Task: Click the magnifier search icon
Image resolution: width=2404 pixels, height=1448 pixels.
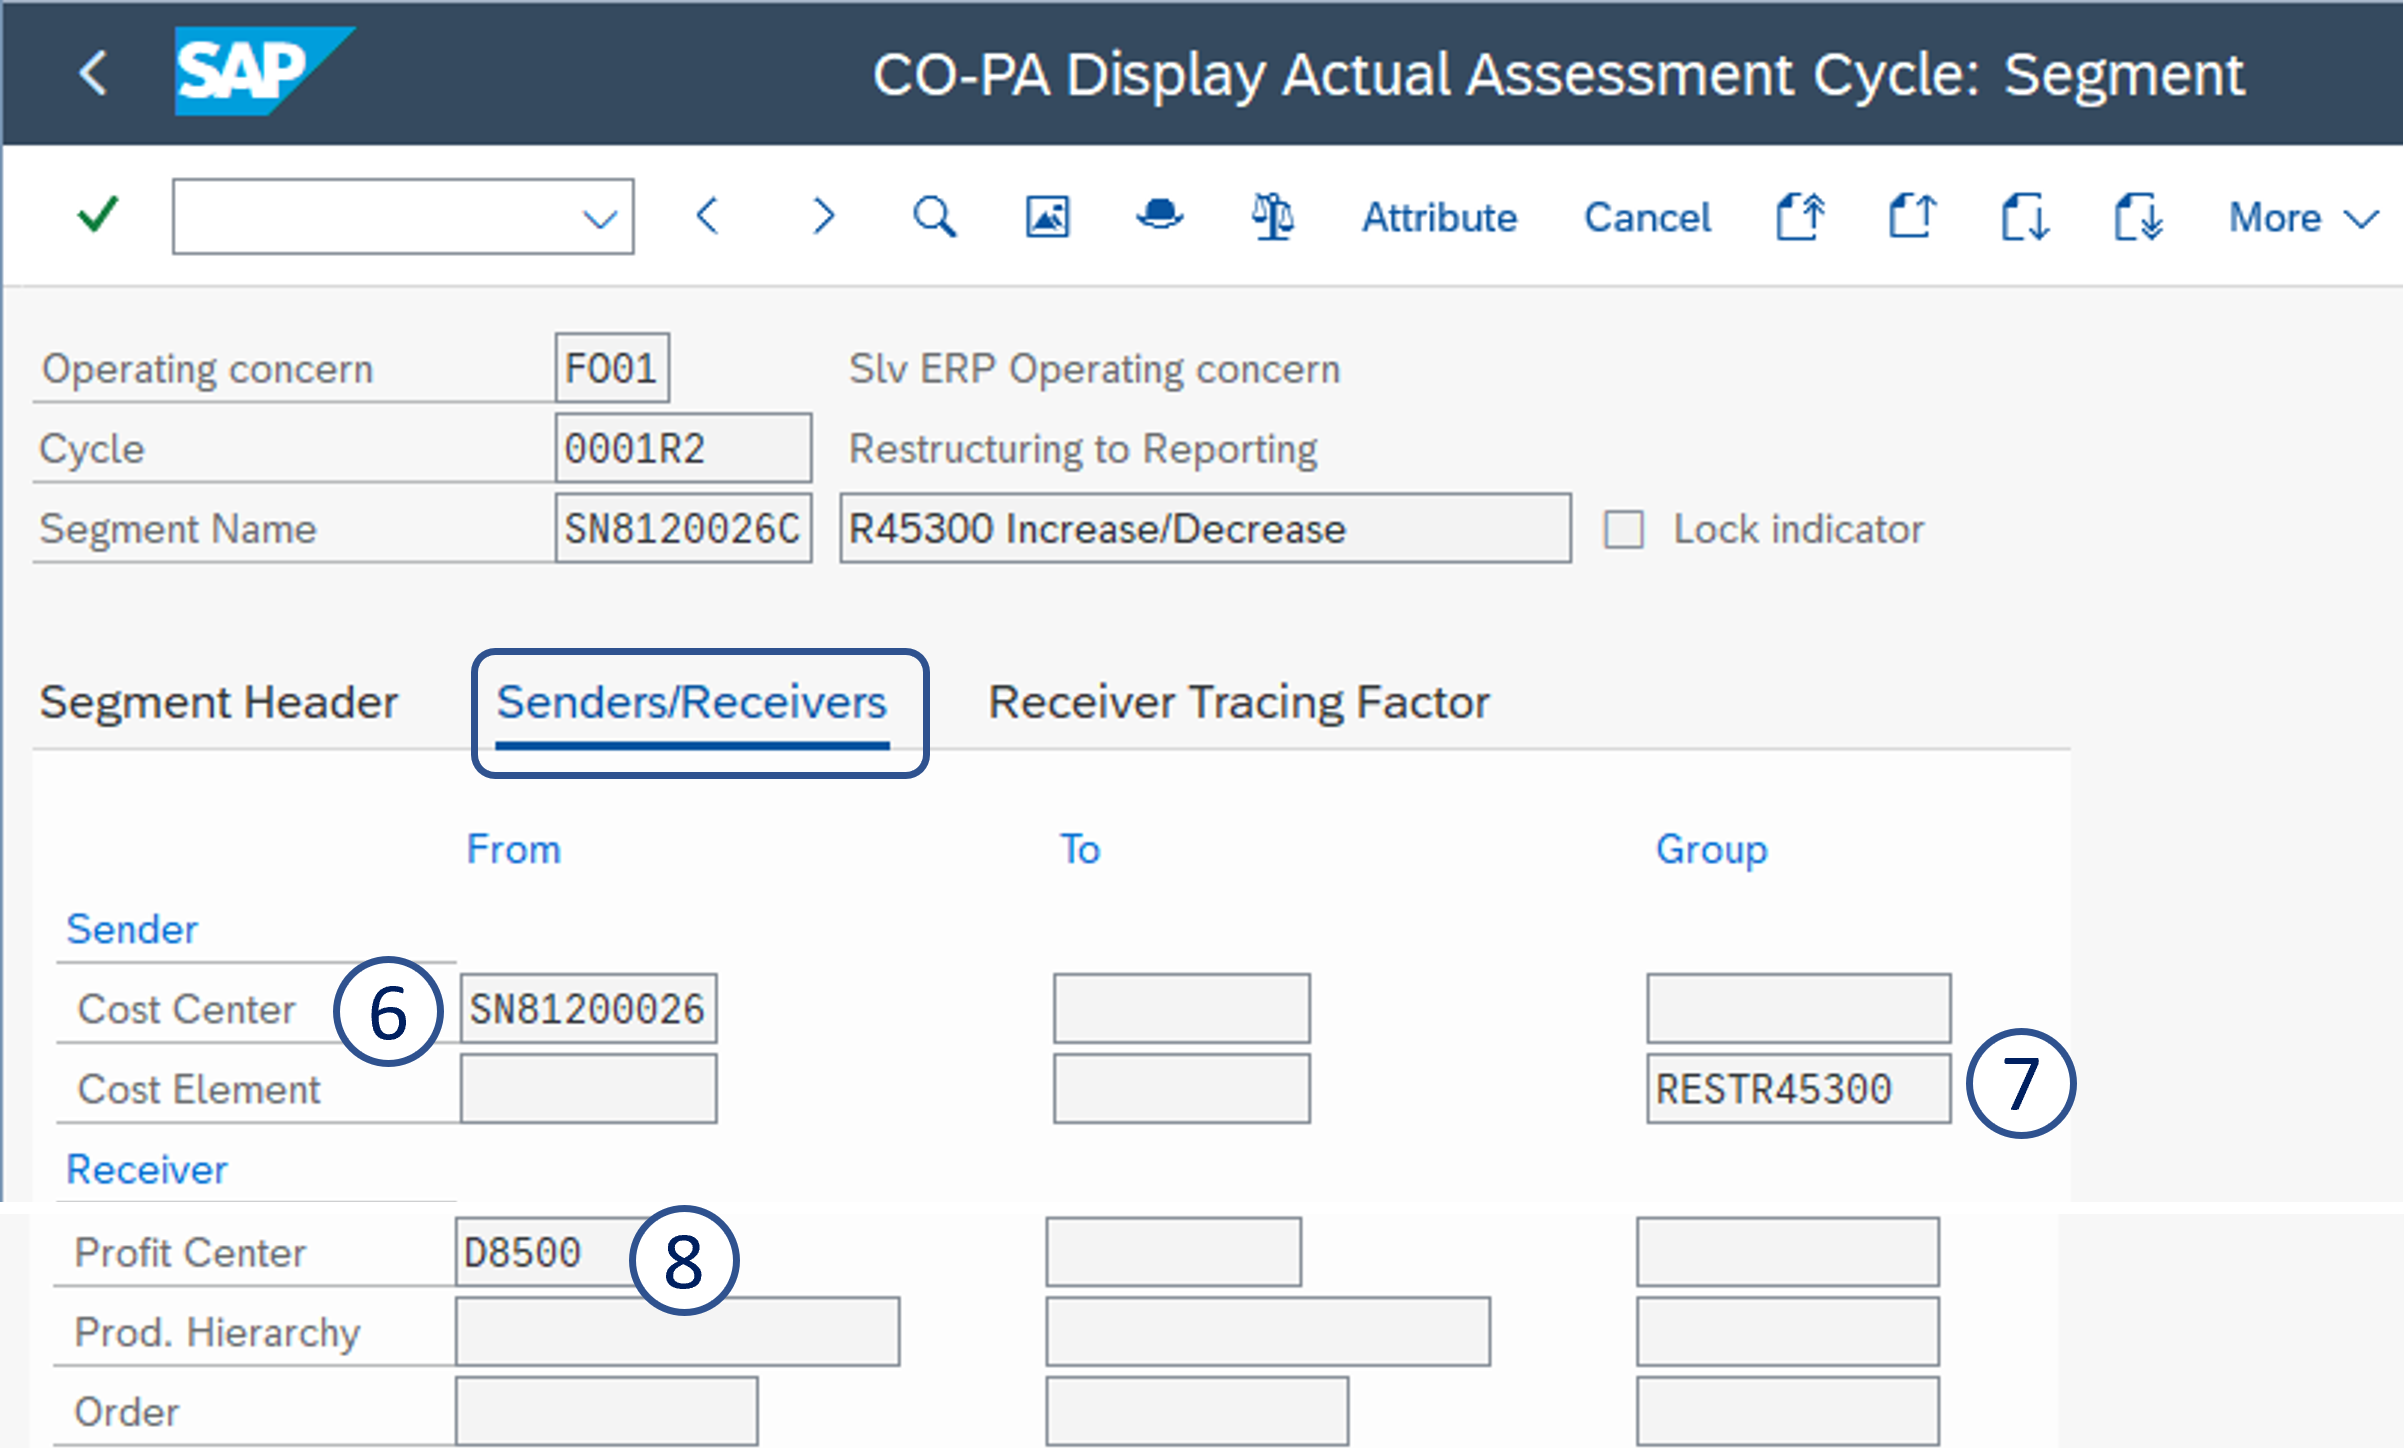Action: [x=934, y=216]
